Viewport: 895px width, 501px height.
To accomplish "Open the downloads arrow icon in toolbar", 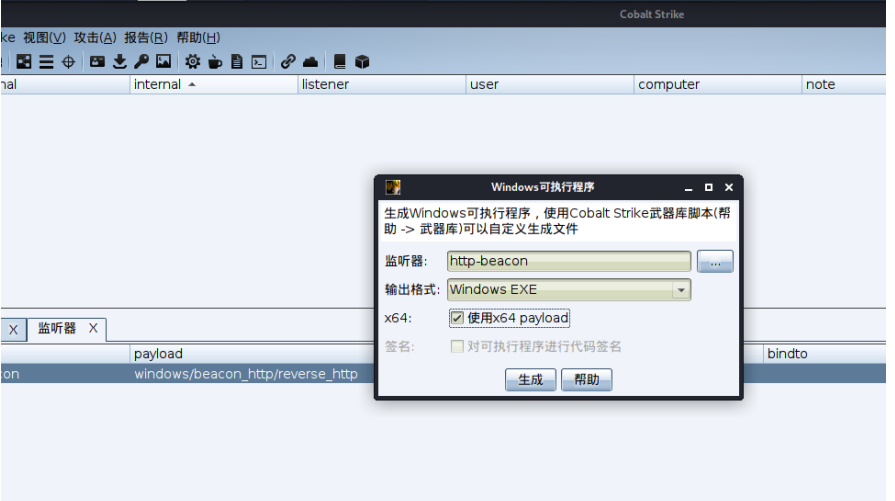I will click(120, 62).
